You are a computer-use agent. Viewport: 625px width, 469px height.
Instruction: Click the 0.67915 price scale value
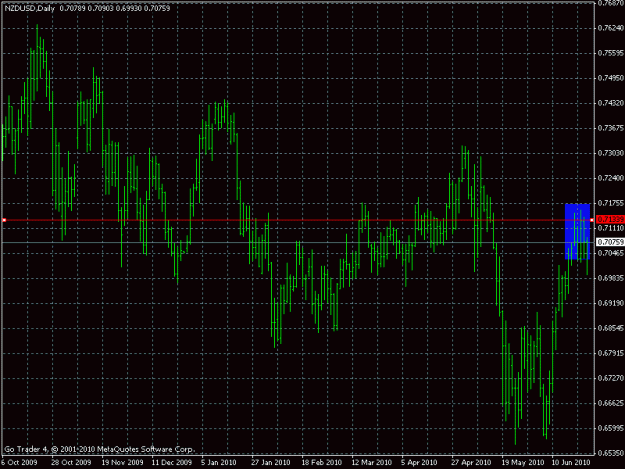[611, 353]
